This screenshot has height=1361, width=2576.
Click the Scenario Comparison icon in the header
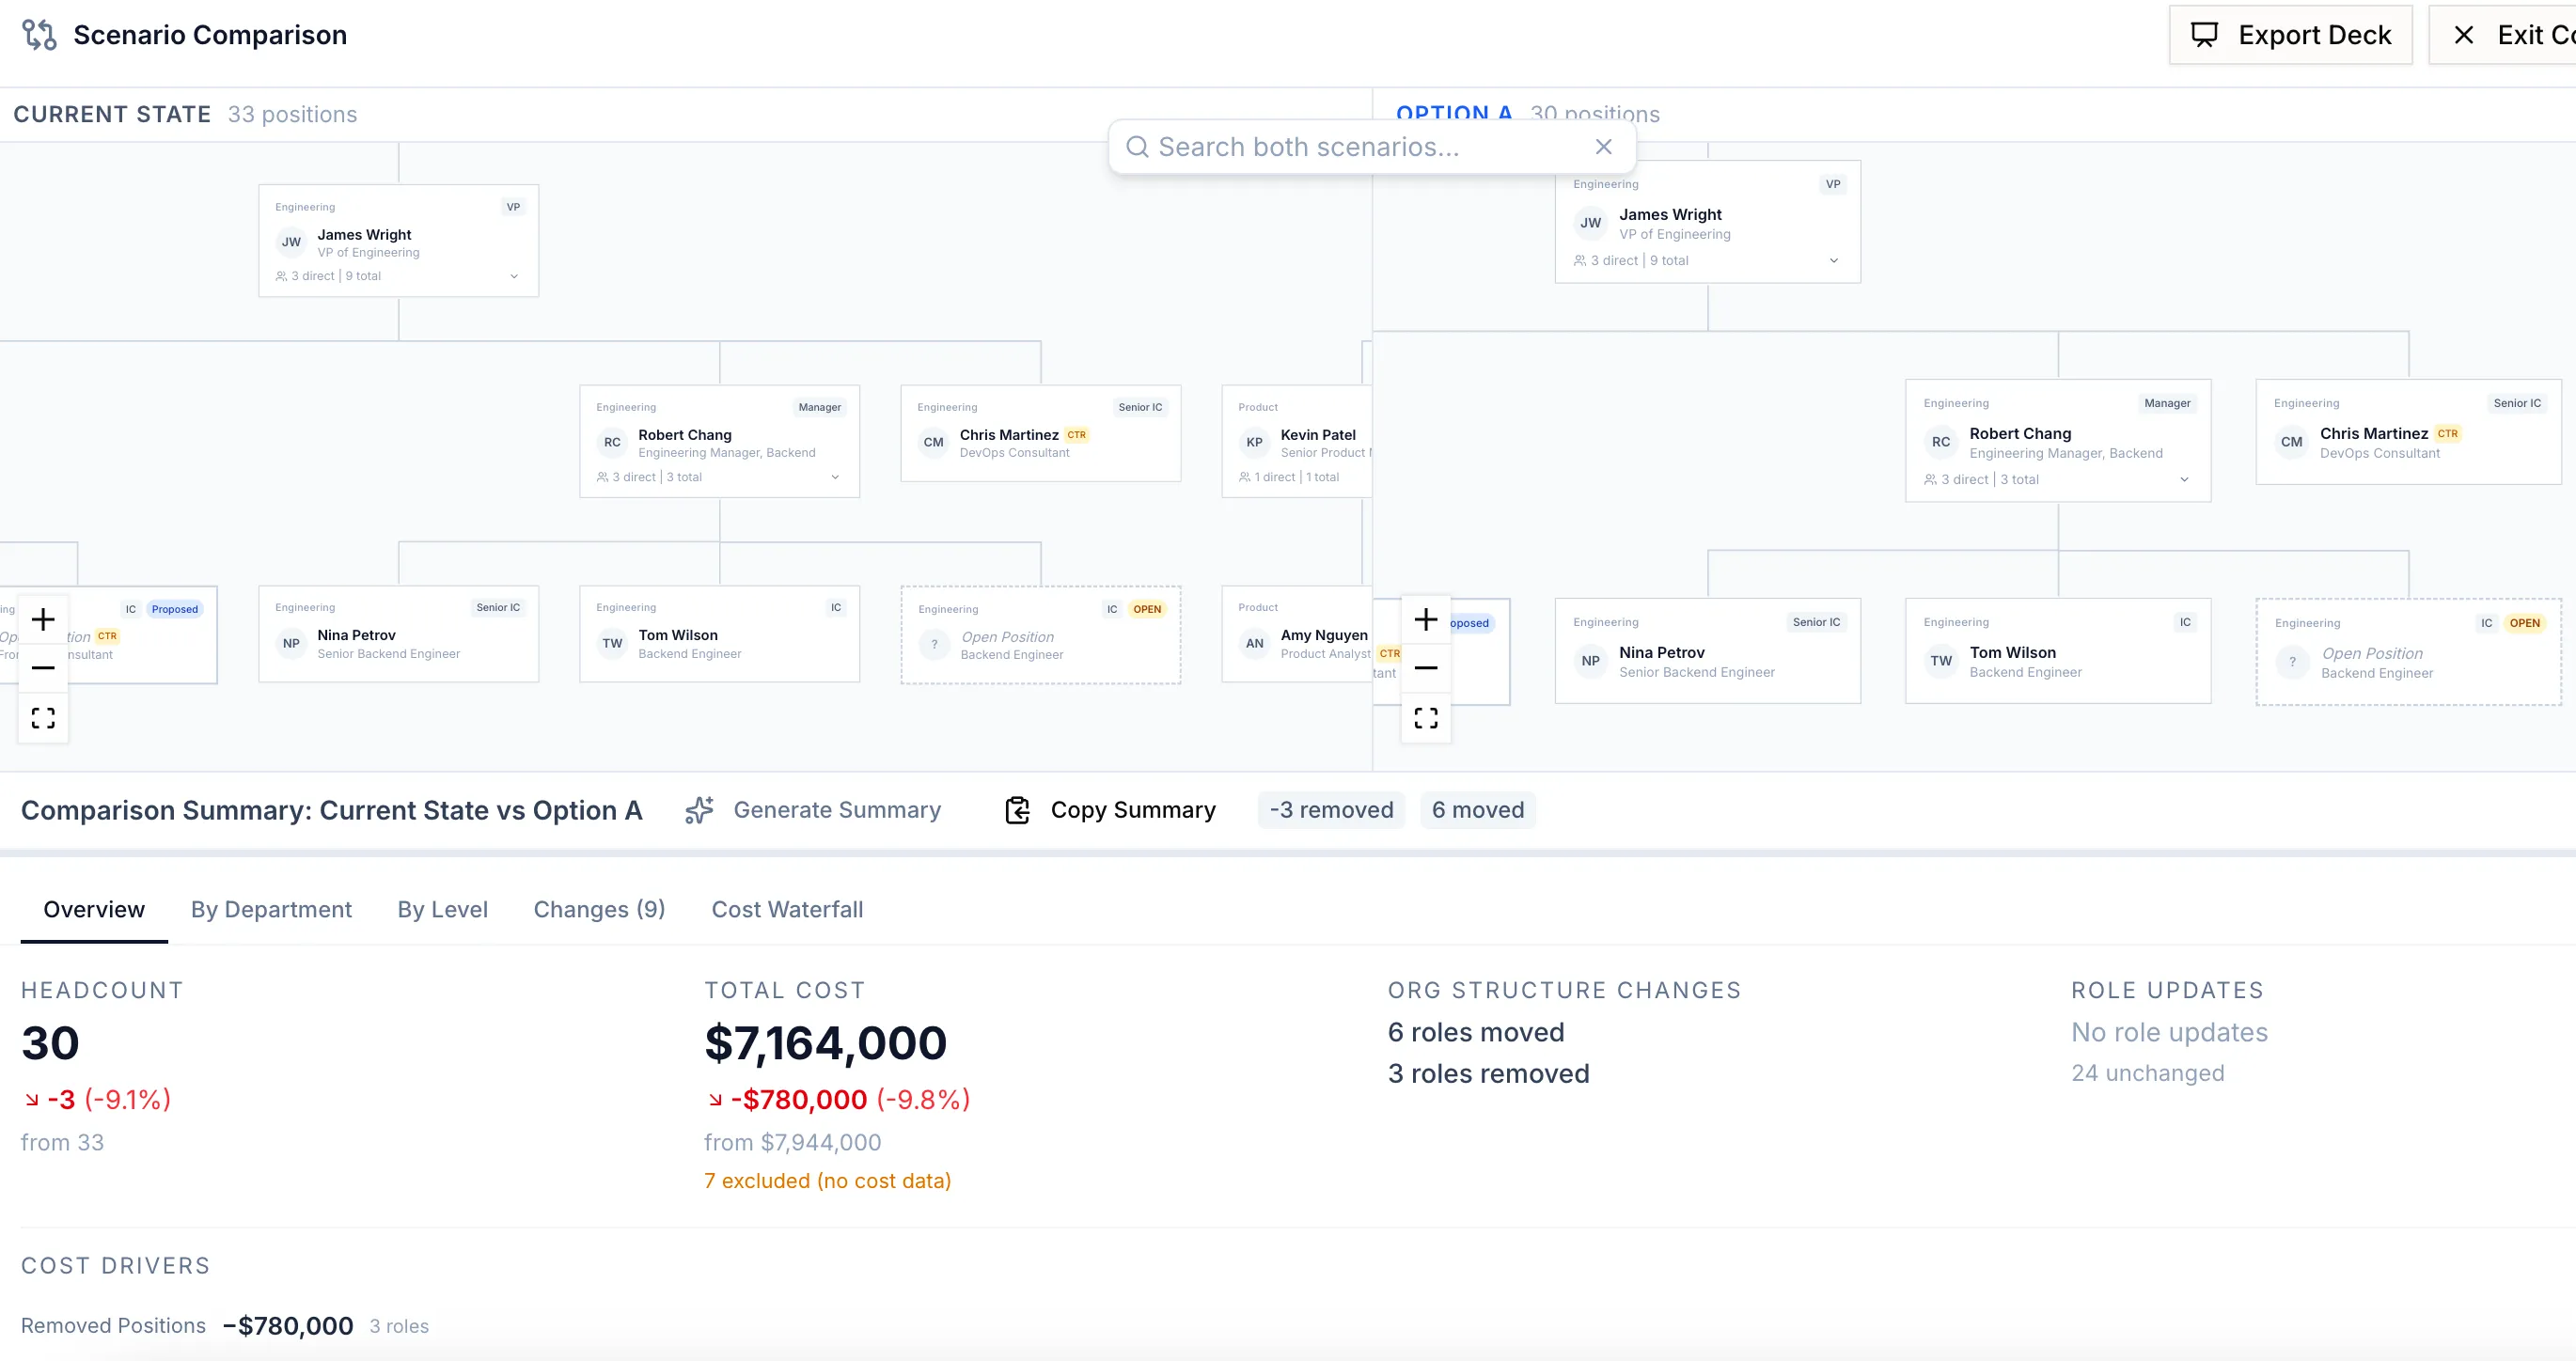(x=39, y=35)
